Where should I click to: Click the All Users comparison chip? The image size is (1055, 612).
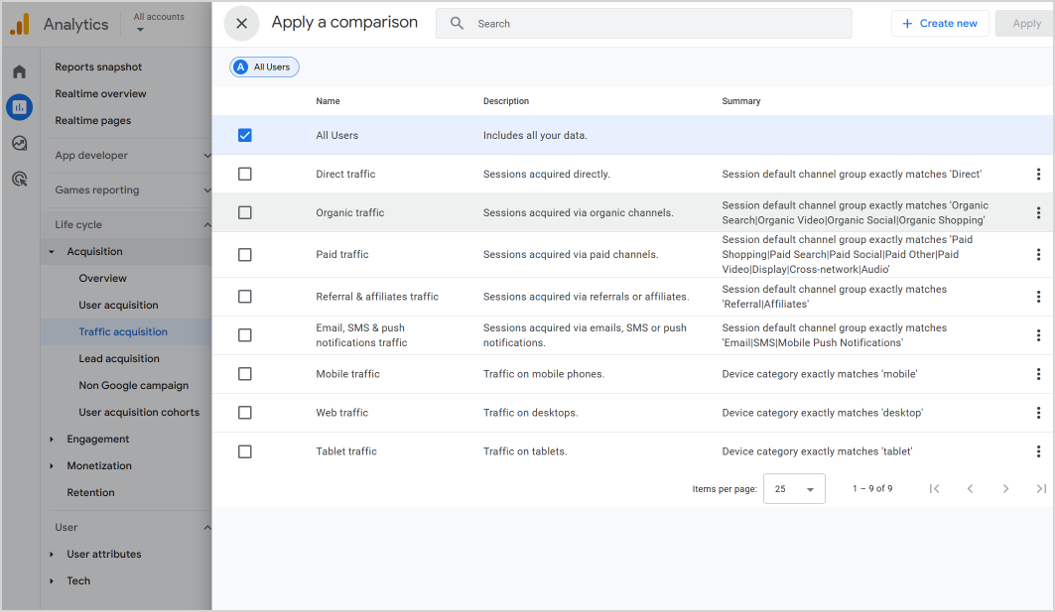tap(264, 67)
